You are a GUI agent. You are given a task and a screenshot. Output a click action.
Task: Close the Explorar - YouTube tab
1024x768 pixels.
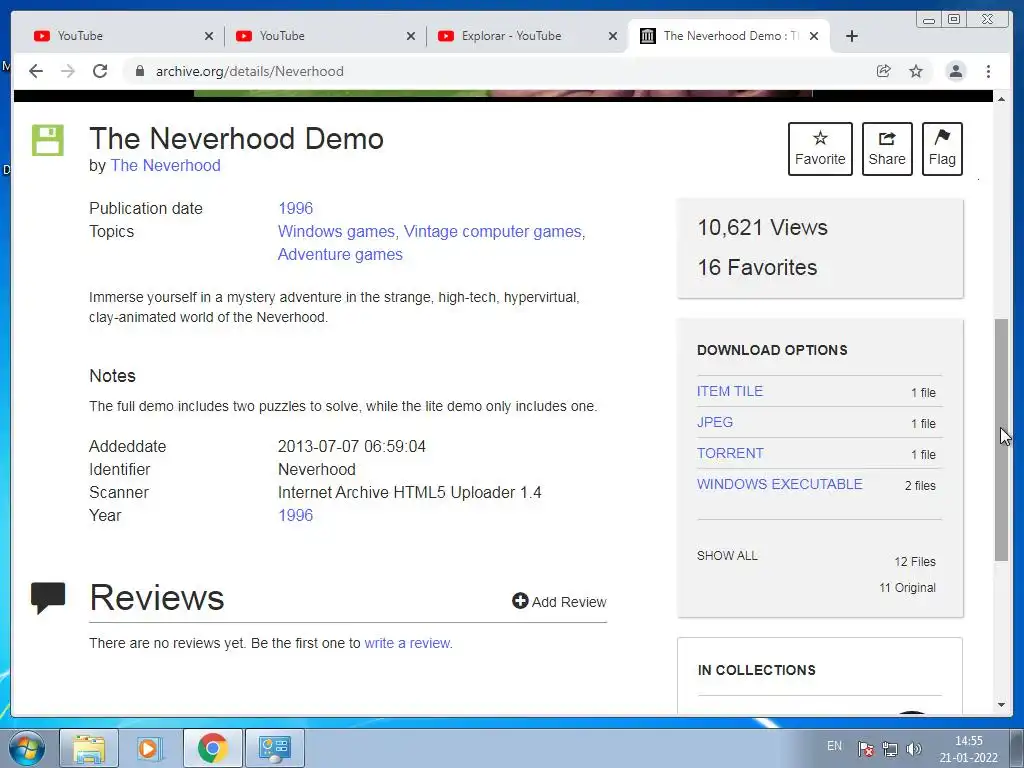[613, 36]
